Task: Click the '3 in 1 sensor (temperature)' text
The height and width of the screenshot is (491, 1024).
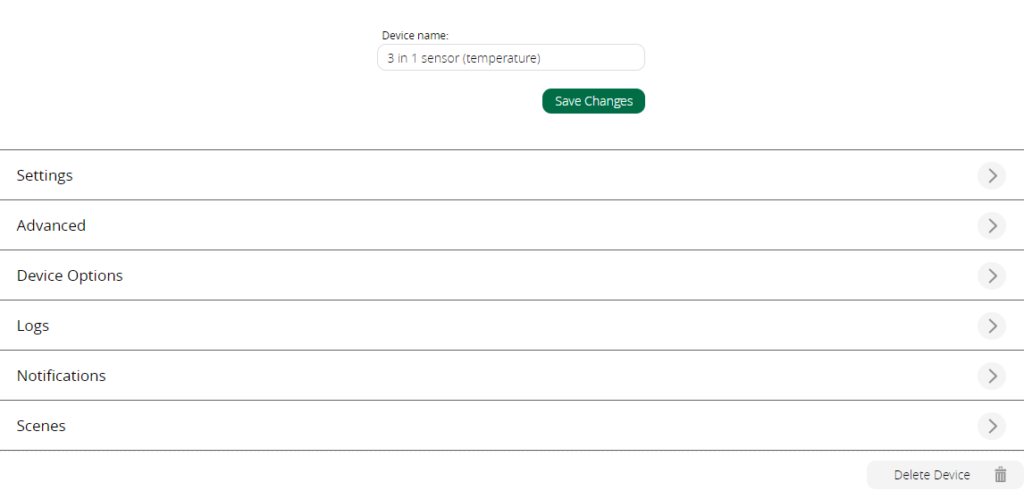Action: tap(464, 58)
